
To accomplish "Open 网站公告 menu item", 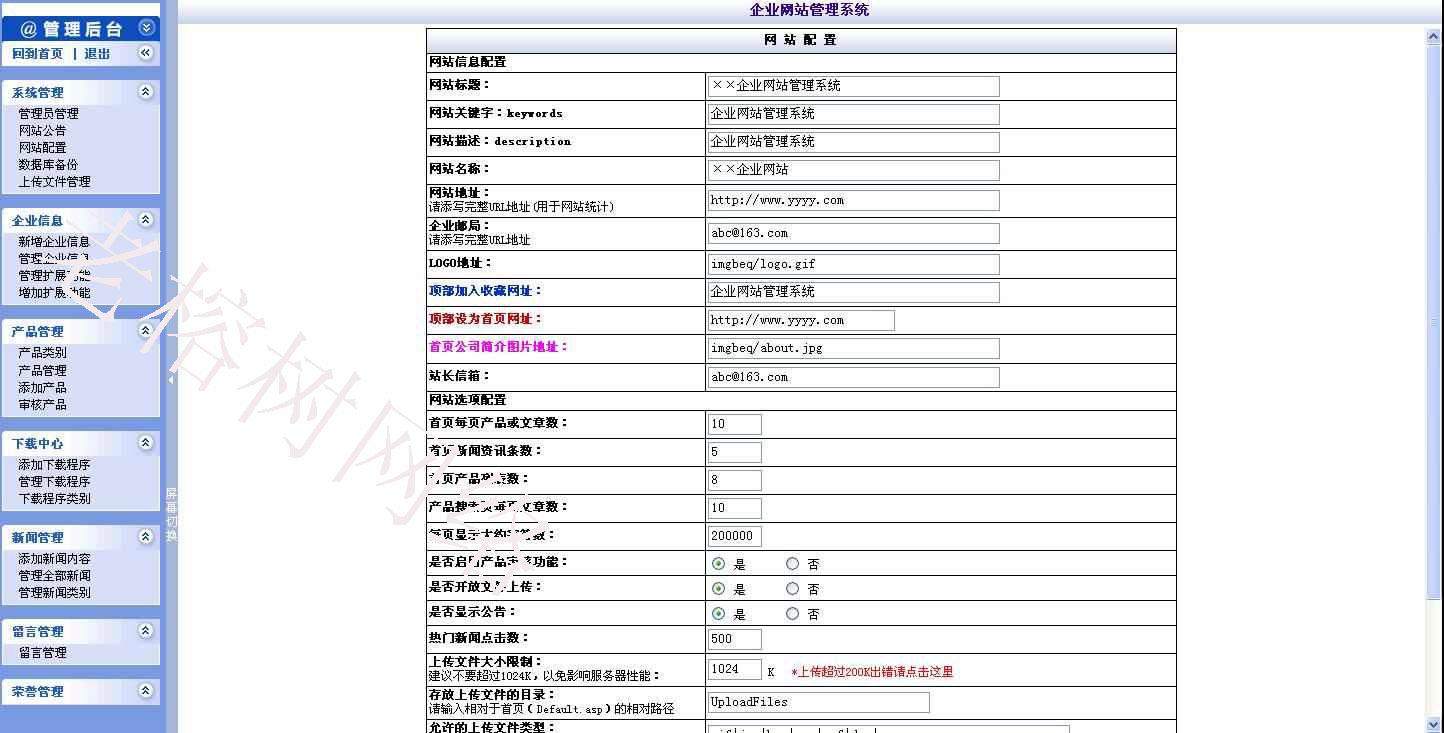I will [42, 131].
